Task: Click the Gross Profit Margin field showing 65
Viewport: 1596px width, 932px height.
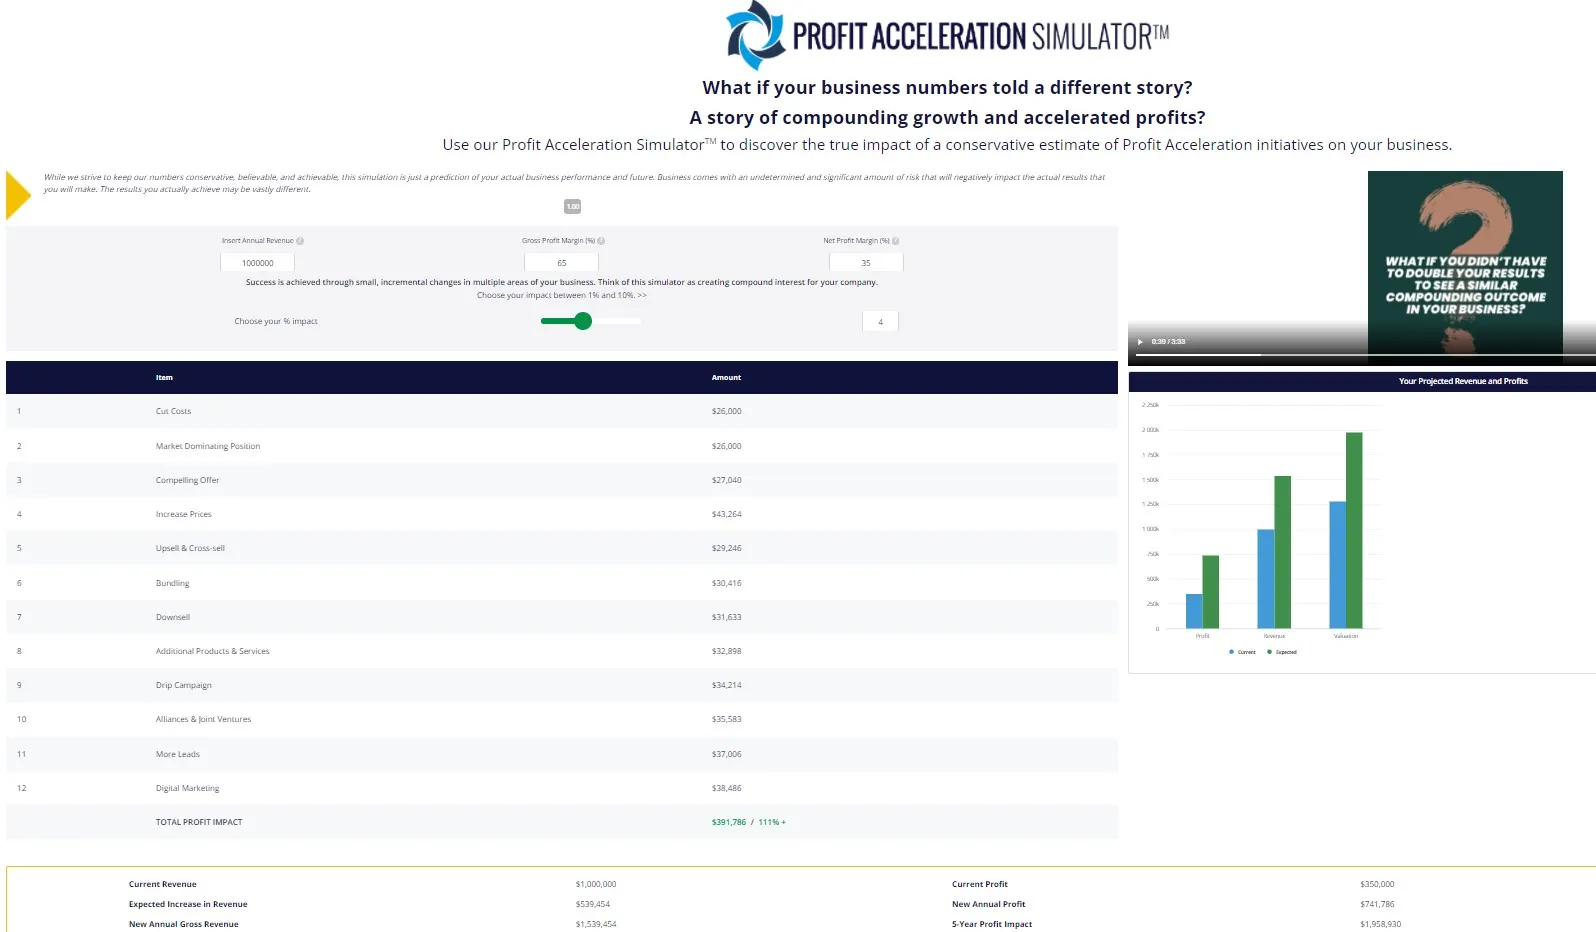Action: [x=561, y=263]
